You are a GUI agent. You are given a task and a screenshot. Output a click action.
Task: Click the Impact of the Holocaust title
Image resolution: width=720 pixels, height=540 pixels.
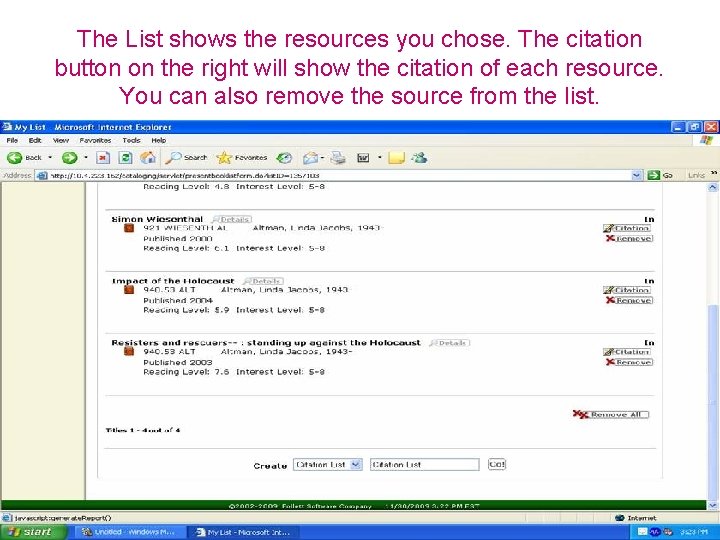click(x=173, y=281)
